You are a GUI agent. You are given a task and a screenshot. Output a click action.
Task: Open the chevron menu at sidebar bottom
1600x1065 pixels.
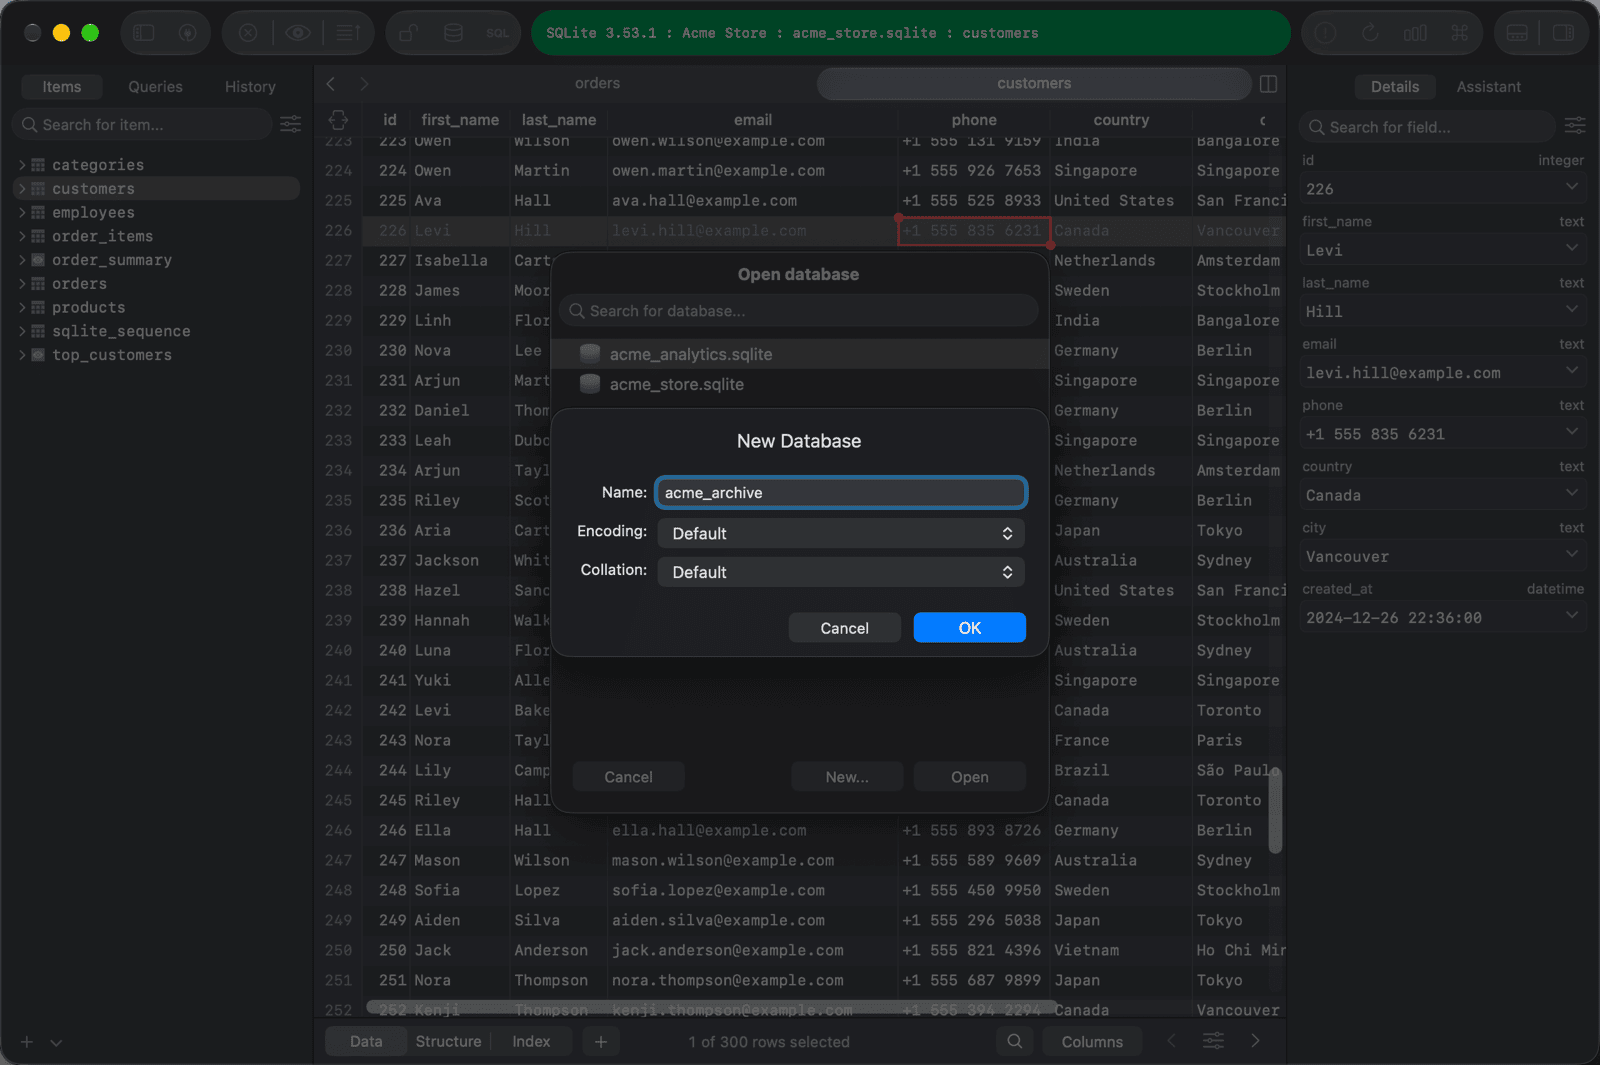point(56,1042)
